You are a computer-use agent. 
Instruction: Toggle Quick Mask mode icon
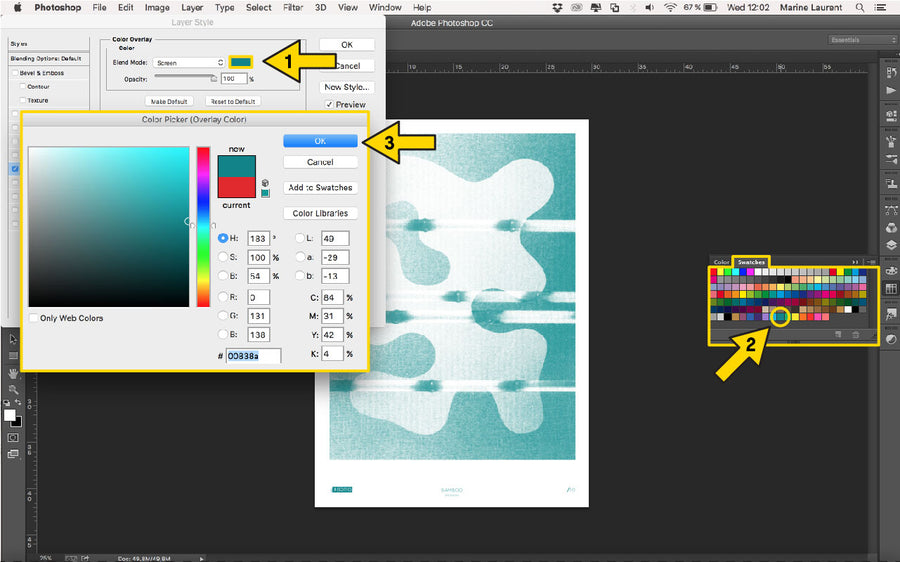click(13, 437)
